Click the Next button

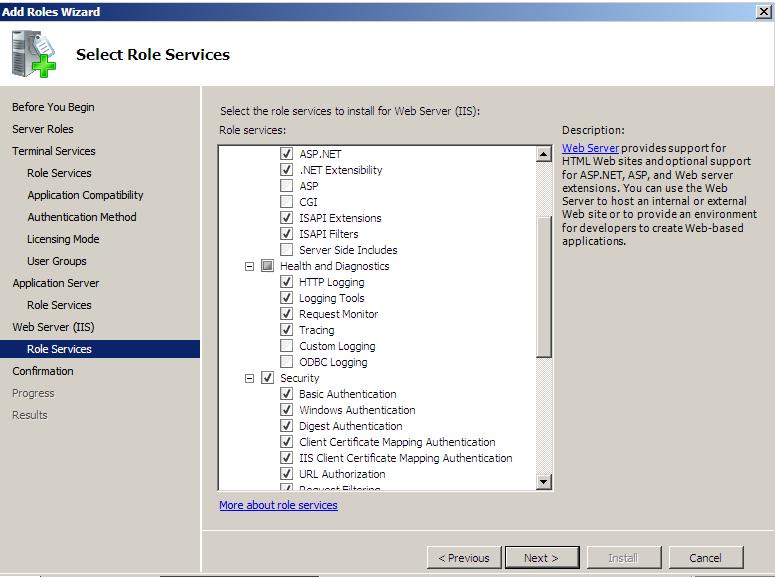click(542, 558)
